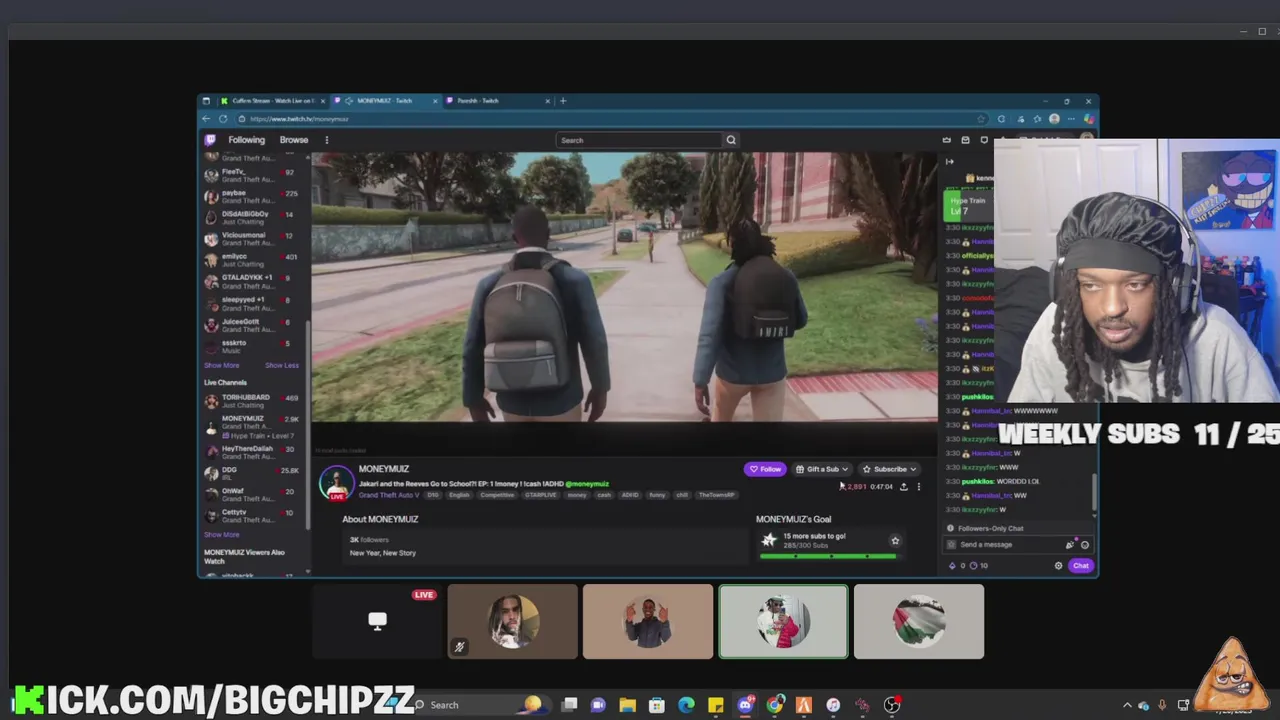Open the Grand Theft Auto V category link
The height and width of the screenshot is (720, 1280).
(391, 495)
